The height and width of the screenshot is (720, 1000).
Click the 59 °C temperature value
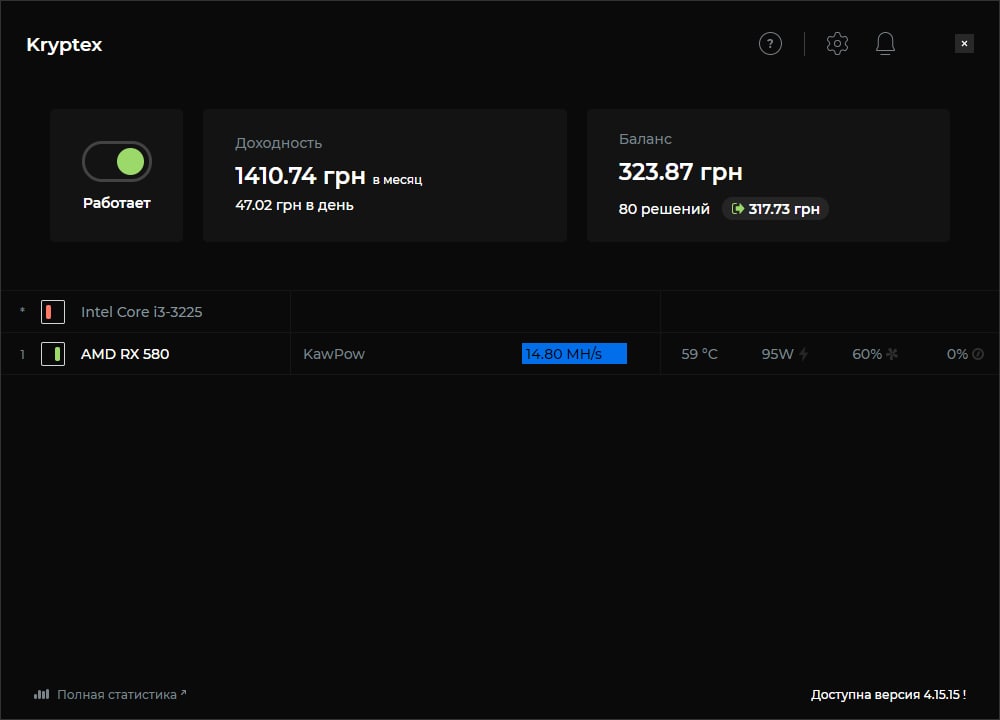[x=699, y=354]
